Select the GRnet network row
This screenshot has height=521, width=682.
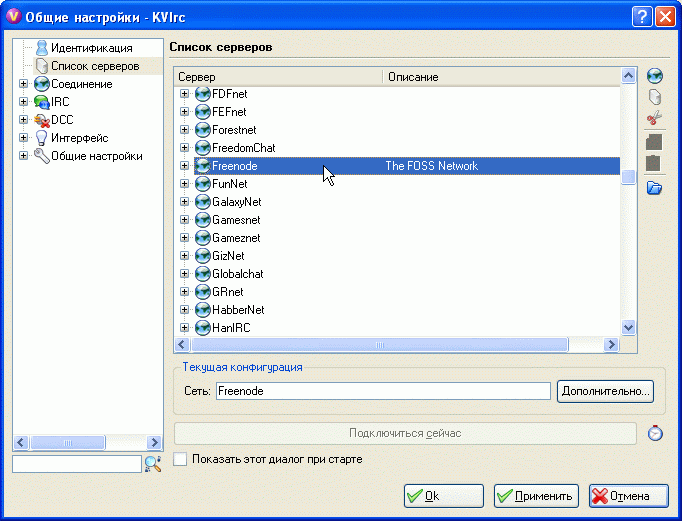(x=407, y=292)
